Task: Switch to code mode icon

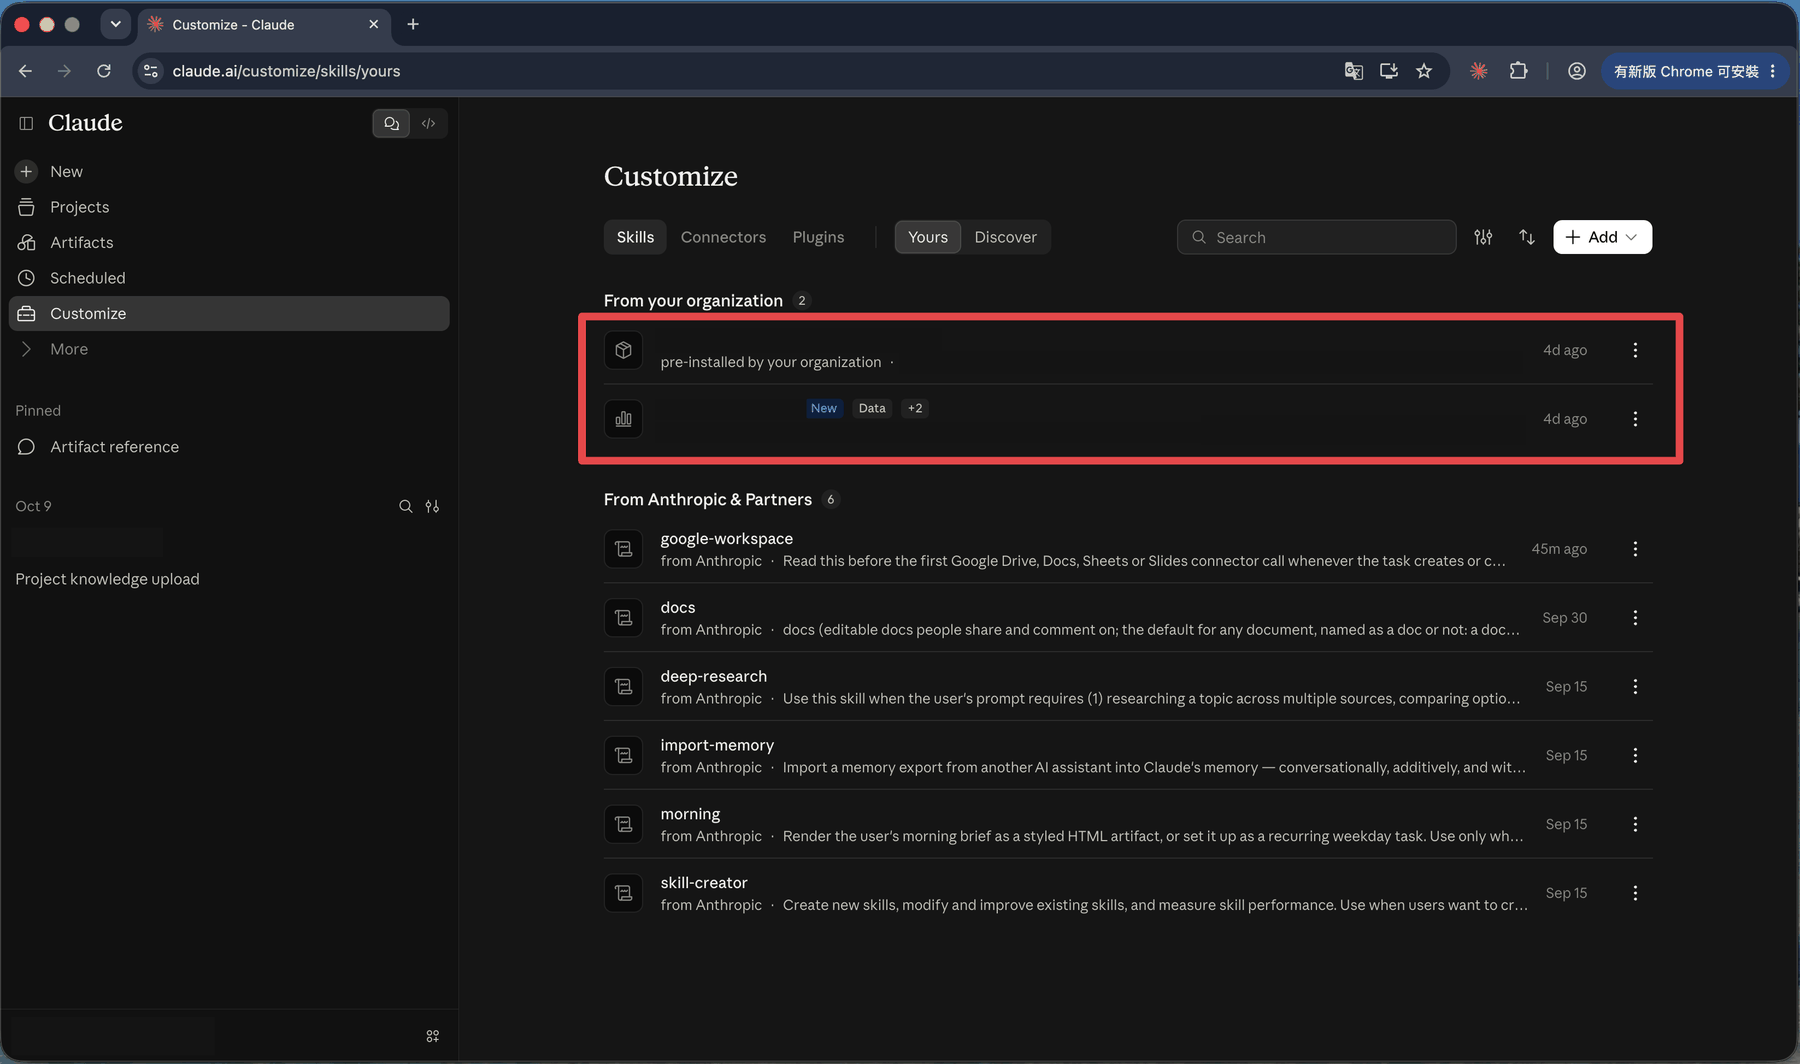Action: tap(428, 123)
